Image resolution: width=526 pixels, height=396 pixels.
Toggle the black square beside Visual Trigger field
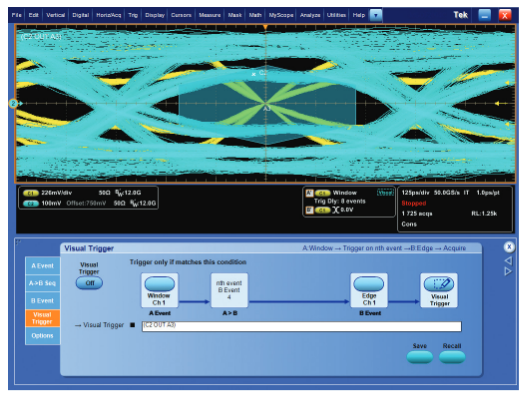(x=133, y=325)
